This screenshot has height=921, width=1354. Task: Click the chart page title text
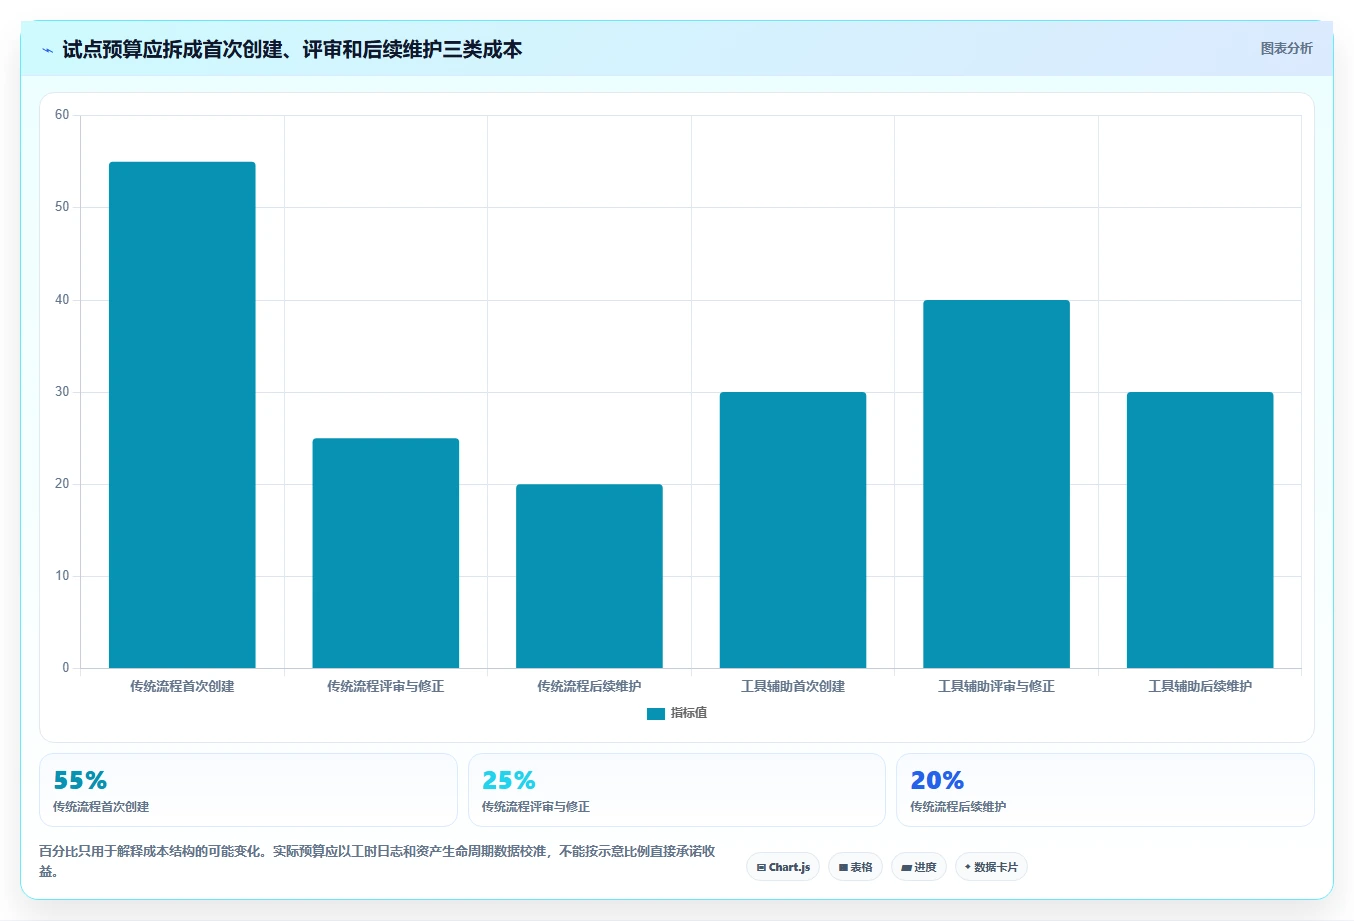click(x=292, y=50)
